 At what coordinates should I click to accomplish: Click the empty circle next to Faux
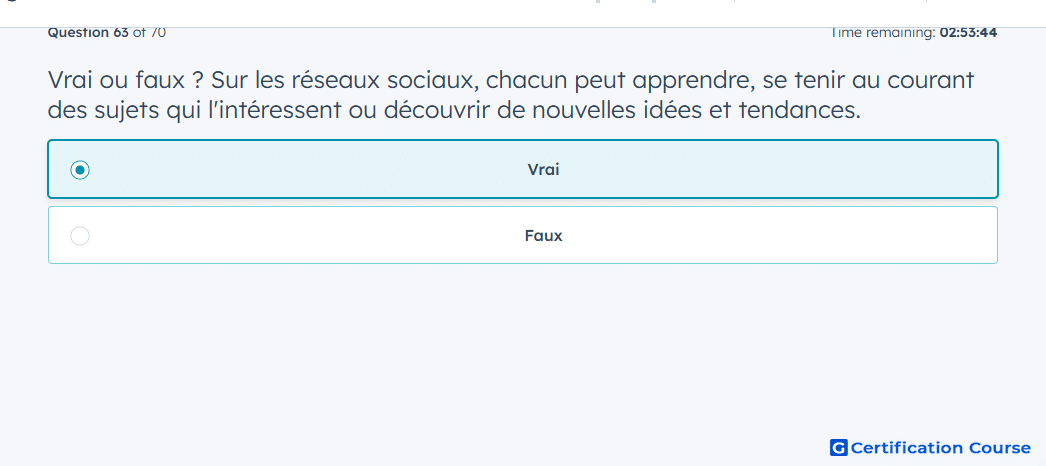[80, 236]
